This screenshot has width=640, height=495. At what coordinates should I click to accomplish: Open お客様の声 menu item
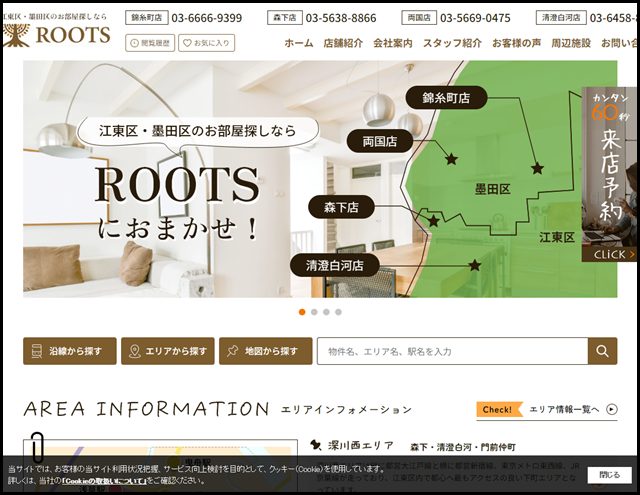(x=516, y=43)
